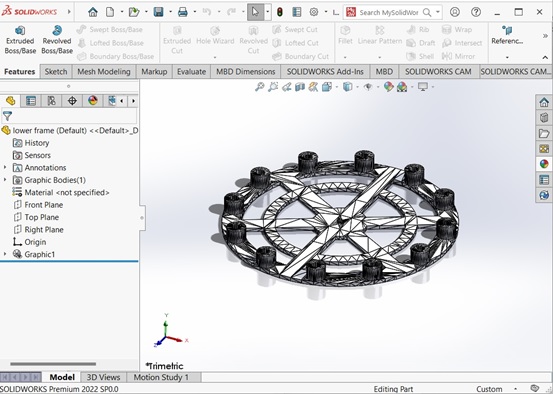Expand the Graphic Bodies(1) folder

(5, 180)
